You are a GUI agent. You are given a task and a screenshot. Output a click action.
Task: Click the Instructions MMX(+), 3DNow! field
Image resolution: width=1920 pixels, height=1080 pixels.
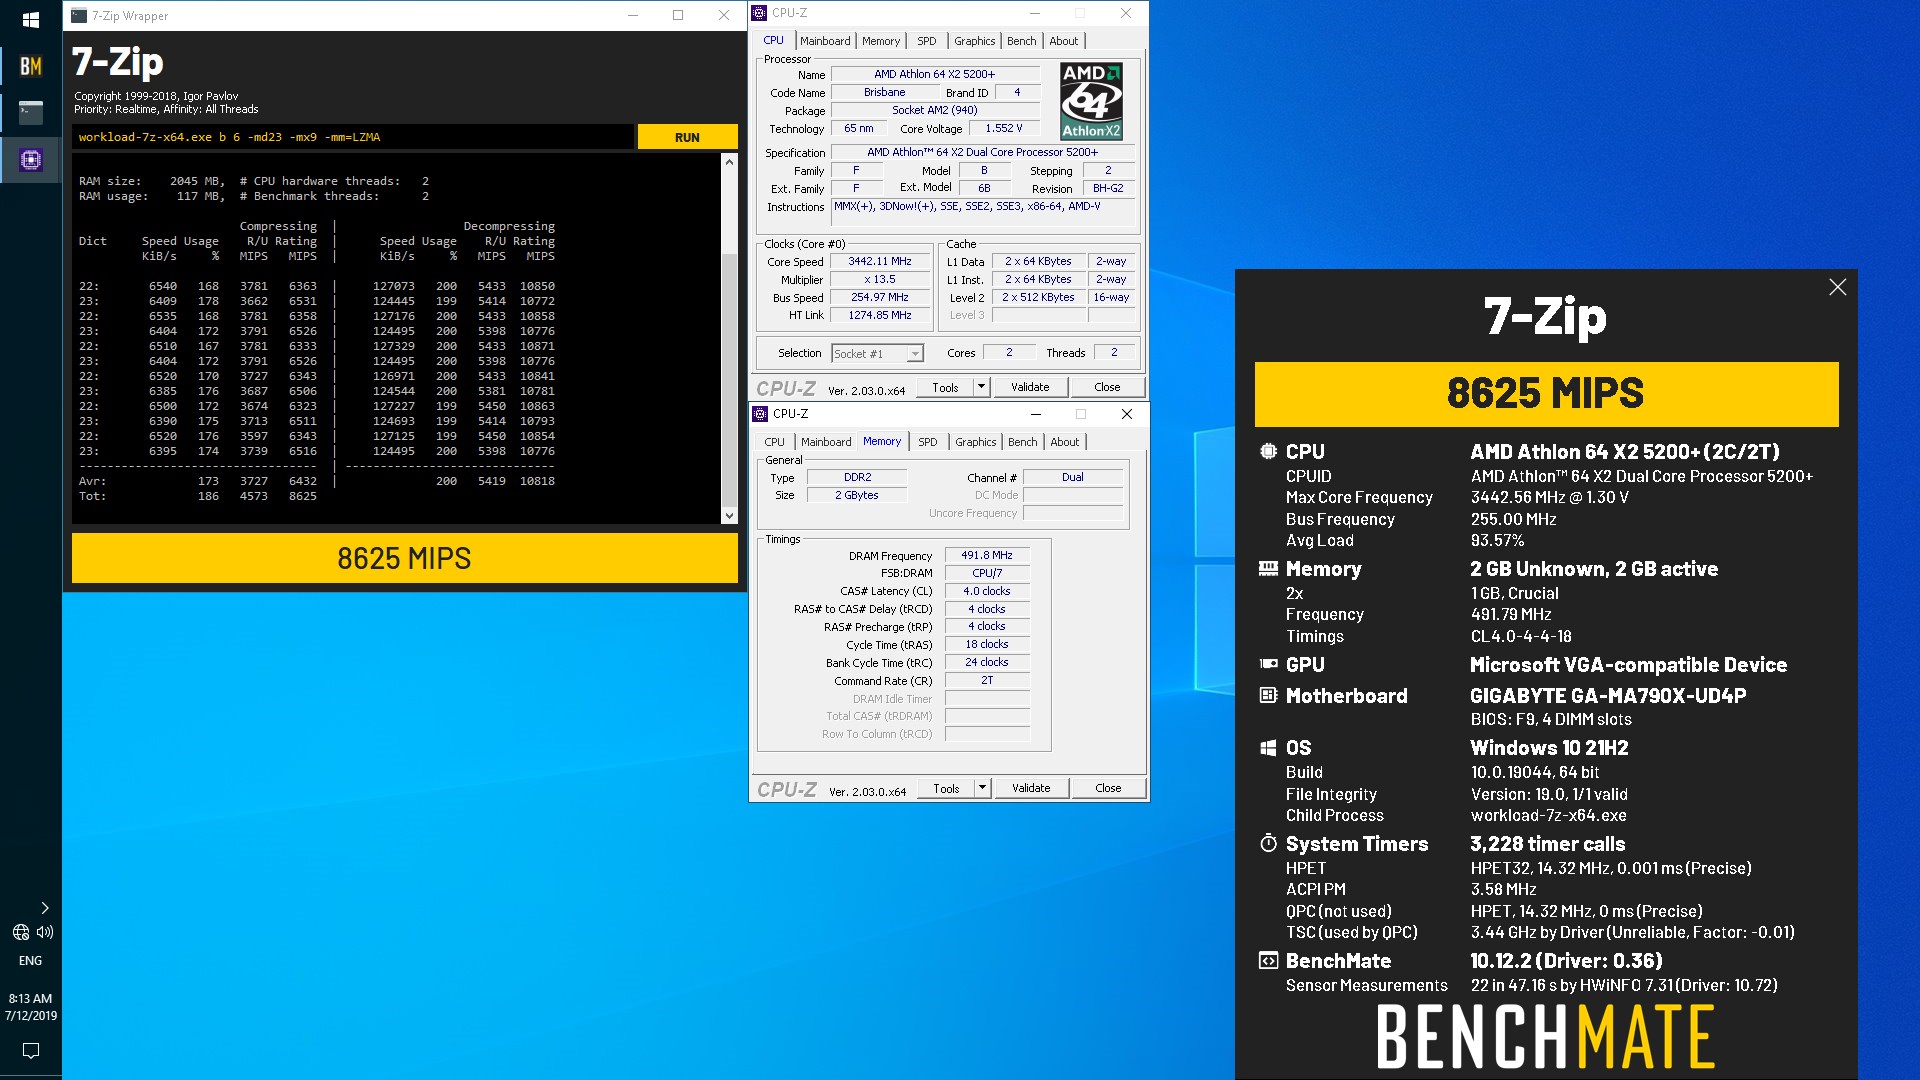[x=983, y=211]
